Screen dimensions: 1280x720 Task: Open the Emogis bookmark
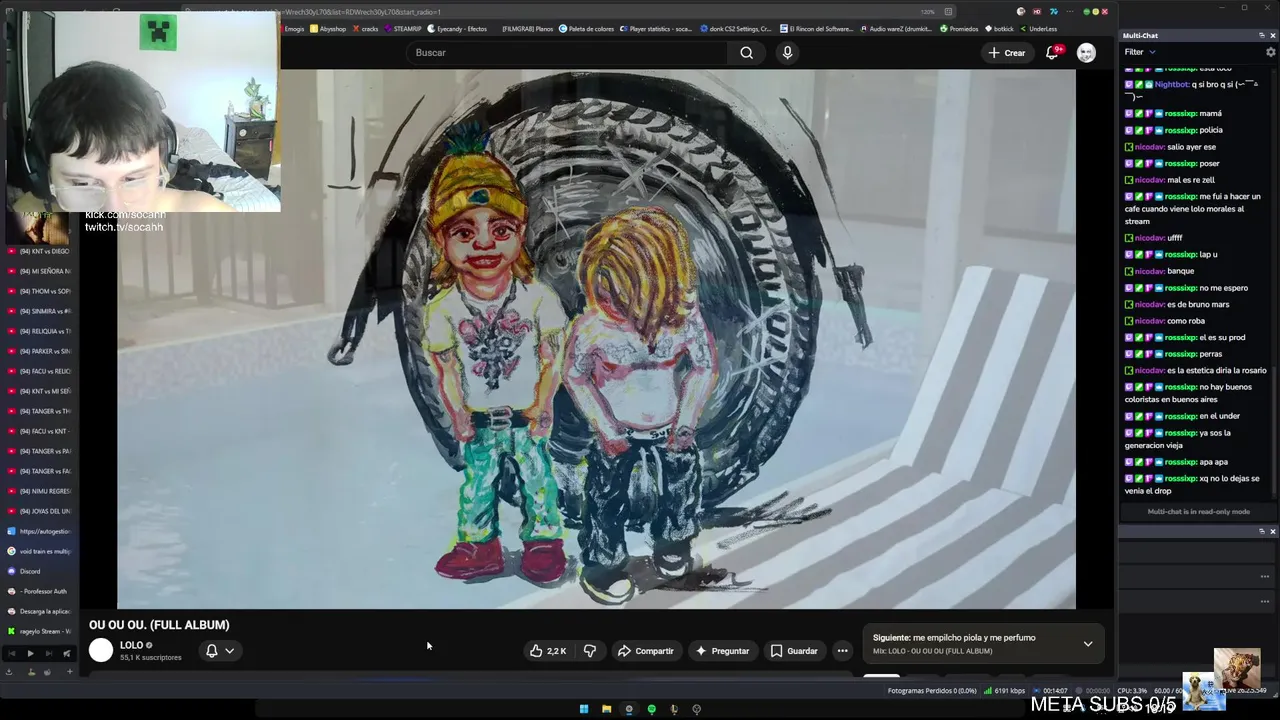(x=291, y=29)
